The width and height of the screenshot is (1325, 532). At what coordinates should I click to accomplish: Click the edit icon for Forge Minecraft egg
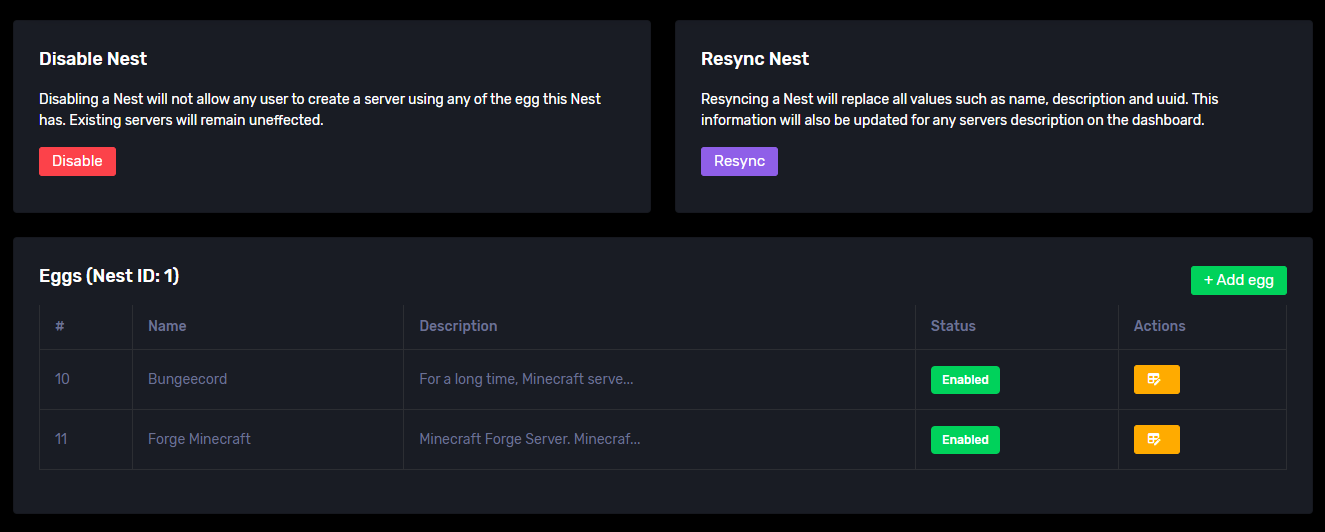1156,440
